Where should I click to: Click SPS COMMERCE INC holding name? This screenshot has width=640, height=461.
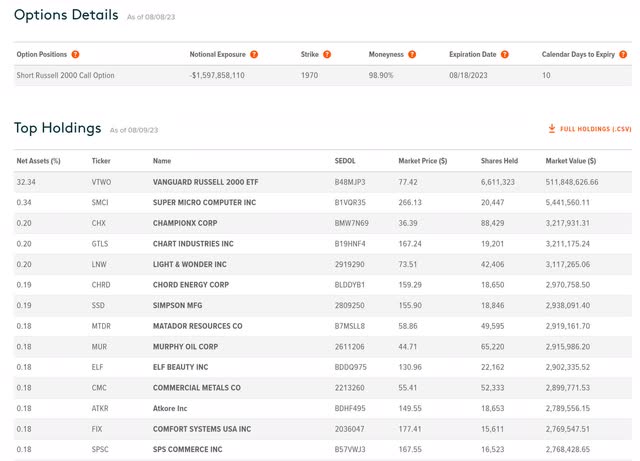pos(187,450)
